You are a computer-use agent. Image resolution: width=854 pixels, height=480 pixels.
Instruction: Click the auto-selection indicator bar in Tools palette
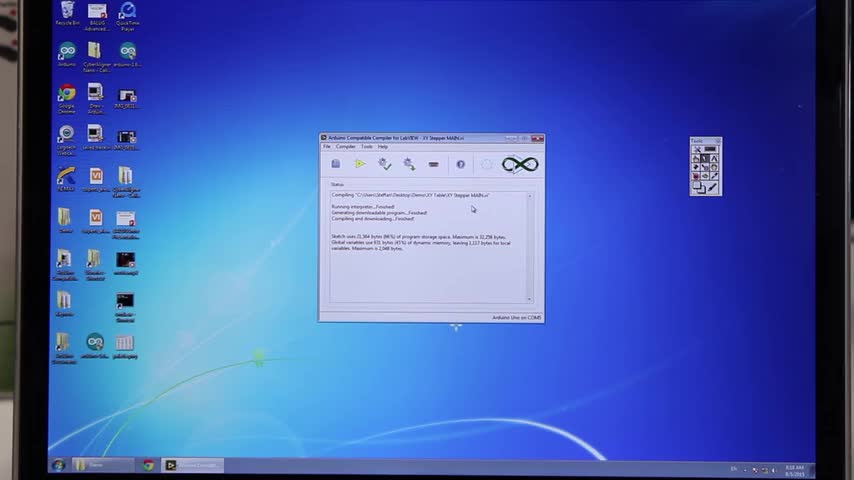click(710, 149)
